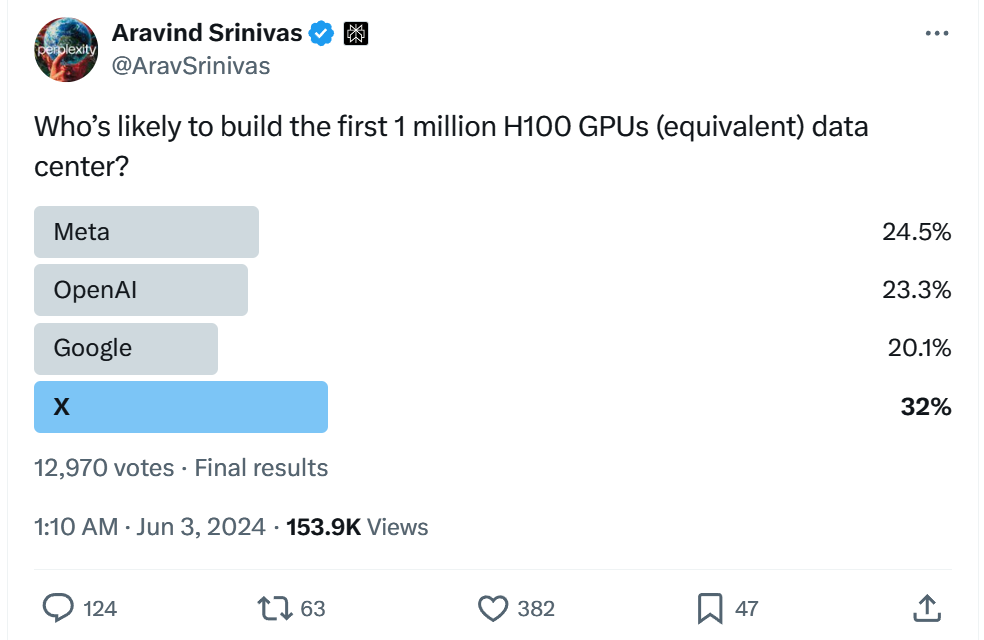
Task: Open the share post icon
Action: pos(926,607)
